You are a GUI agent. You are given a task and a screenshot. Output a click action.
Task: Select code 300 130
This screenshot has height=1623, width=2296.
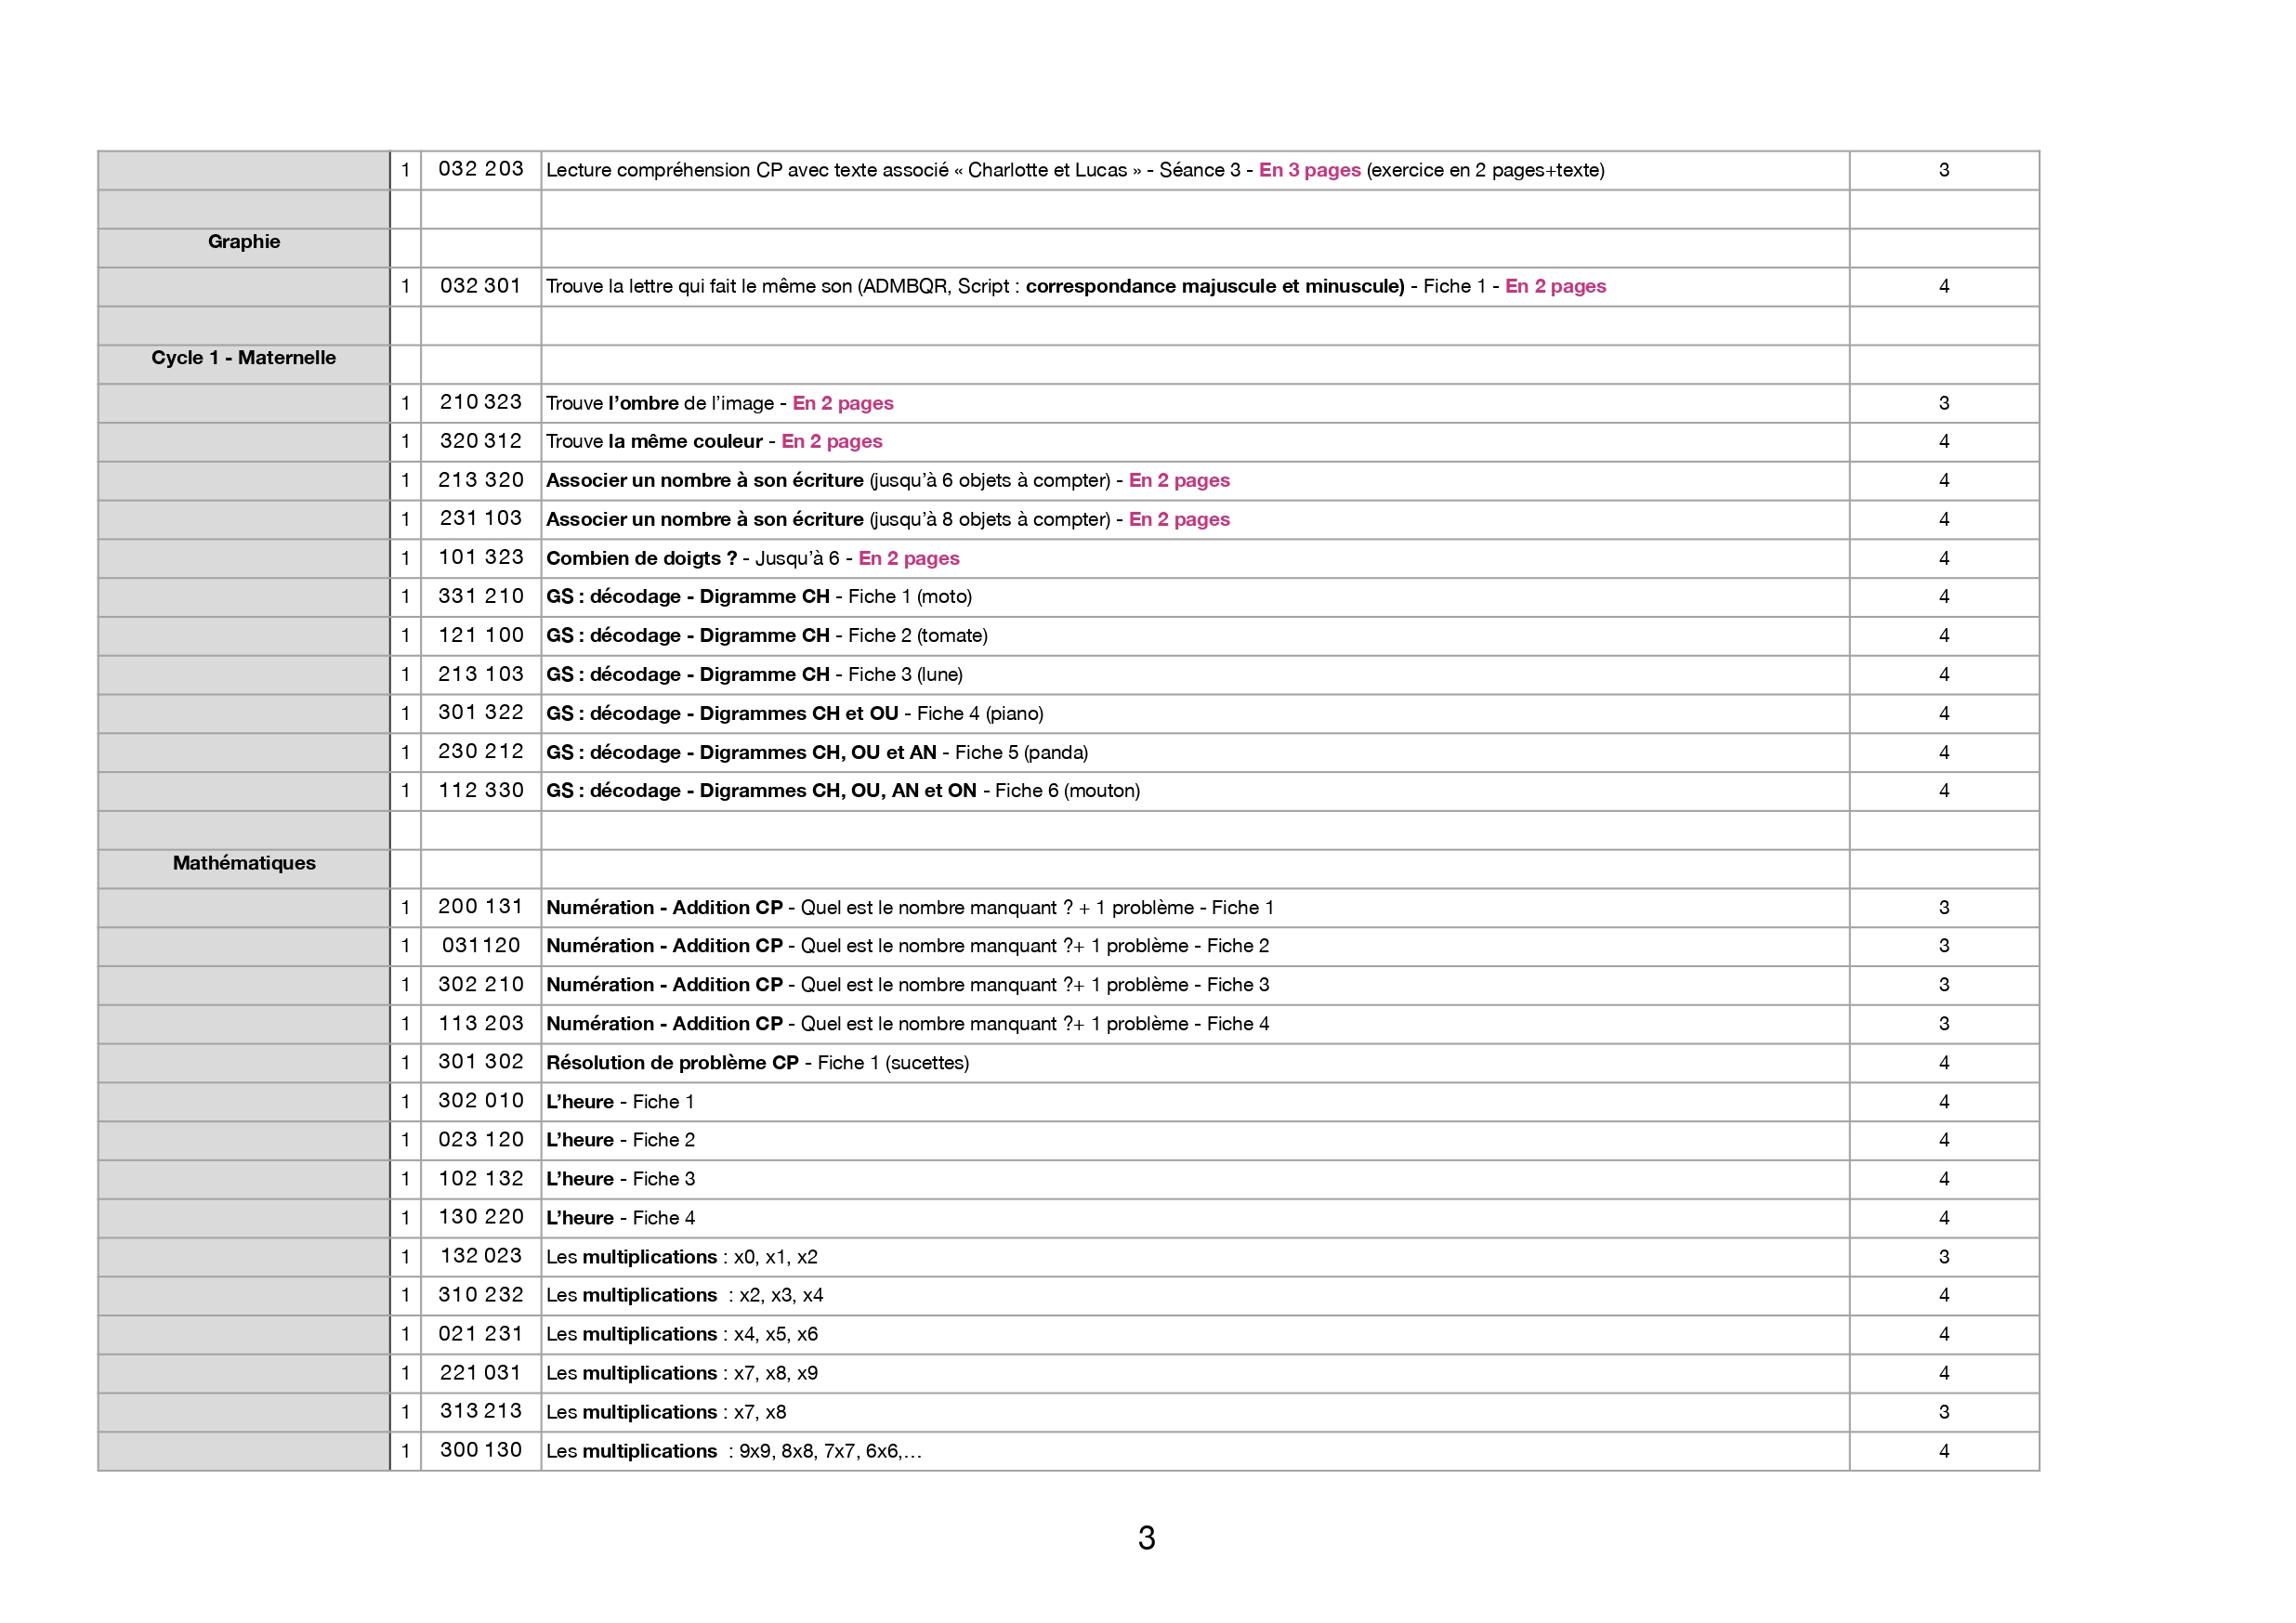tap(481, 1449)
